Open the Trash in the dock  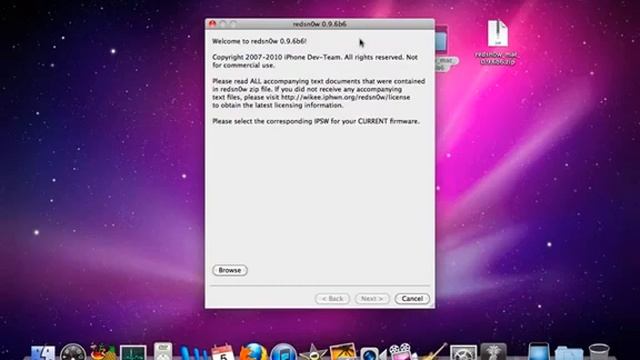point(599,353)
